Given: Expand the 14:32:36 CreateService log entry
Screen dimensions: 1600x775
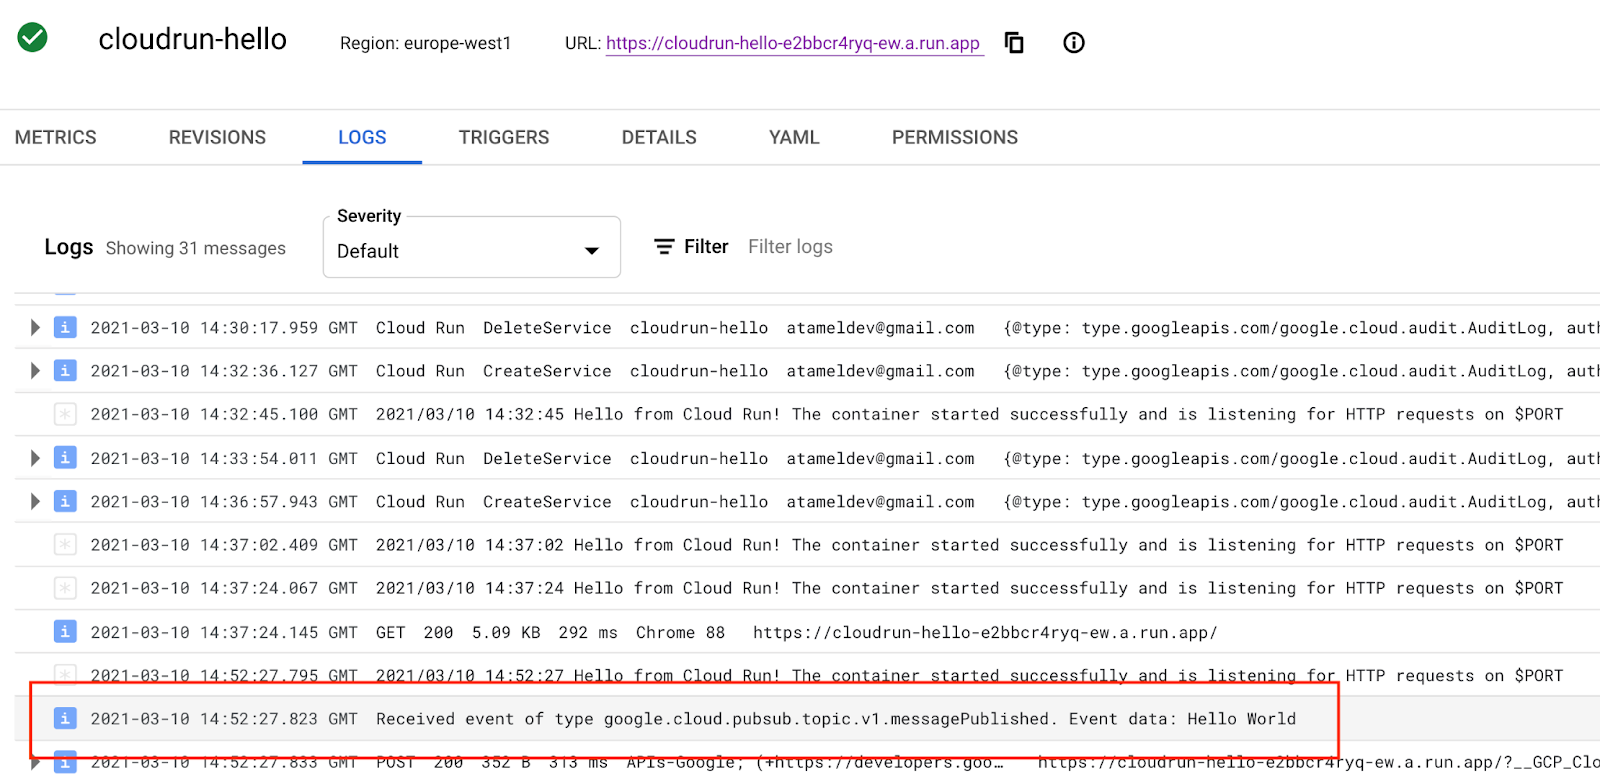Looking at the screenshot, I should click(35, 371).
